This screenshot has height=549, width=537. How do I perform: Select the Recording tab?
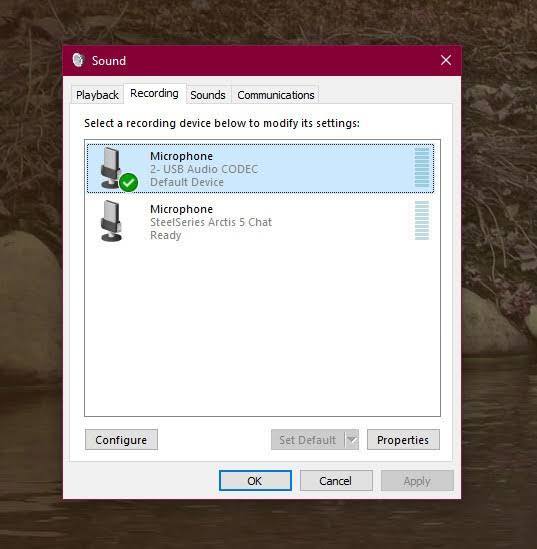pos(154,93)
